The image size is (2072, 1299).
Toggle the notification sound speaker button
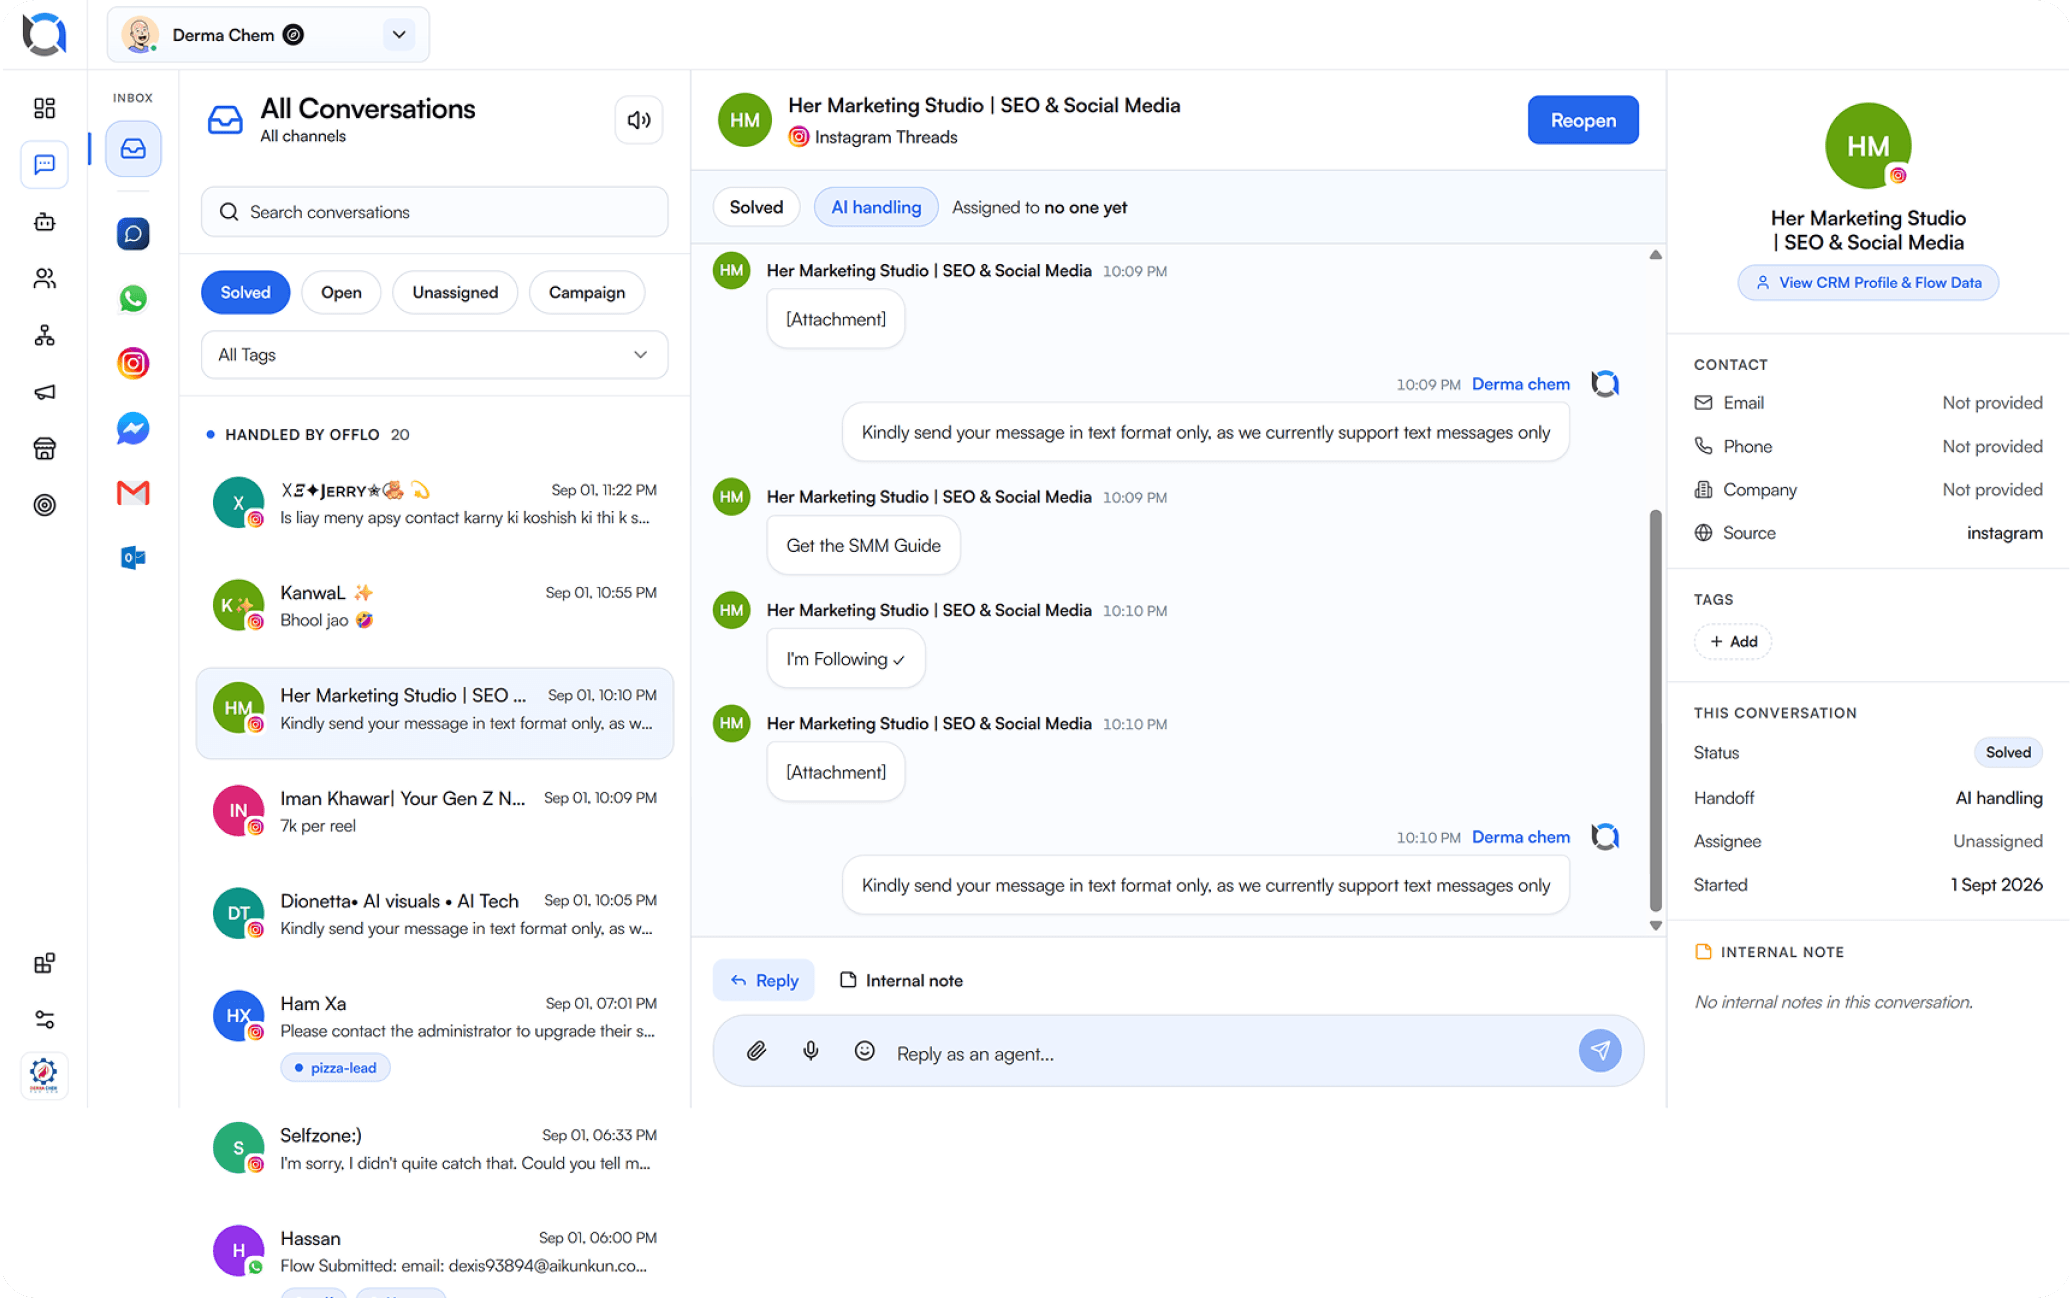tap(638, 120)
